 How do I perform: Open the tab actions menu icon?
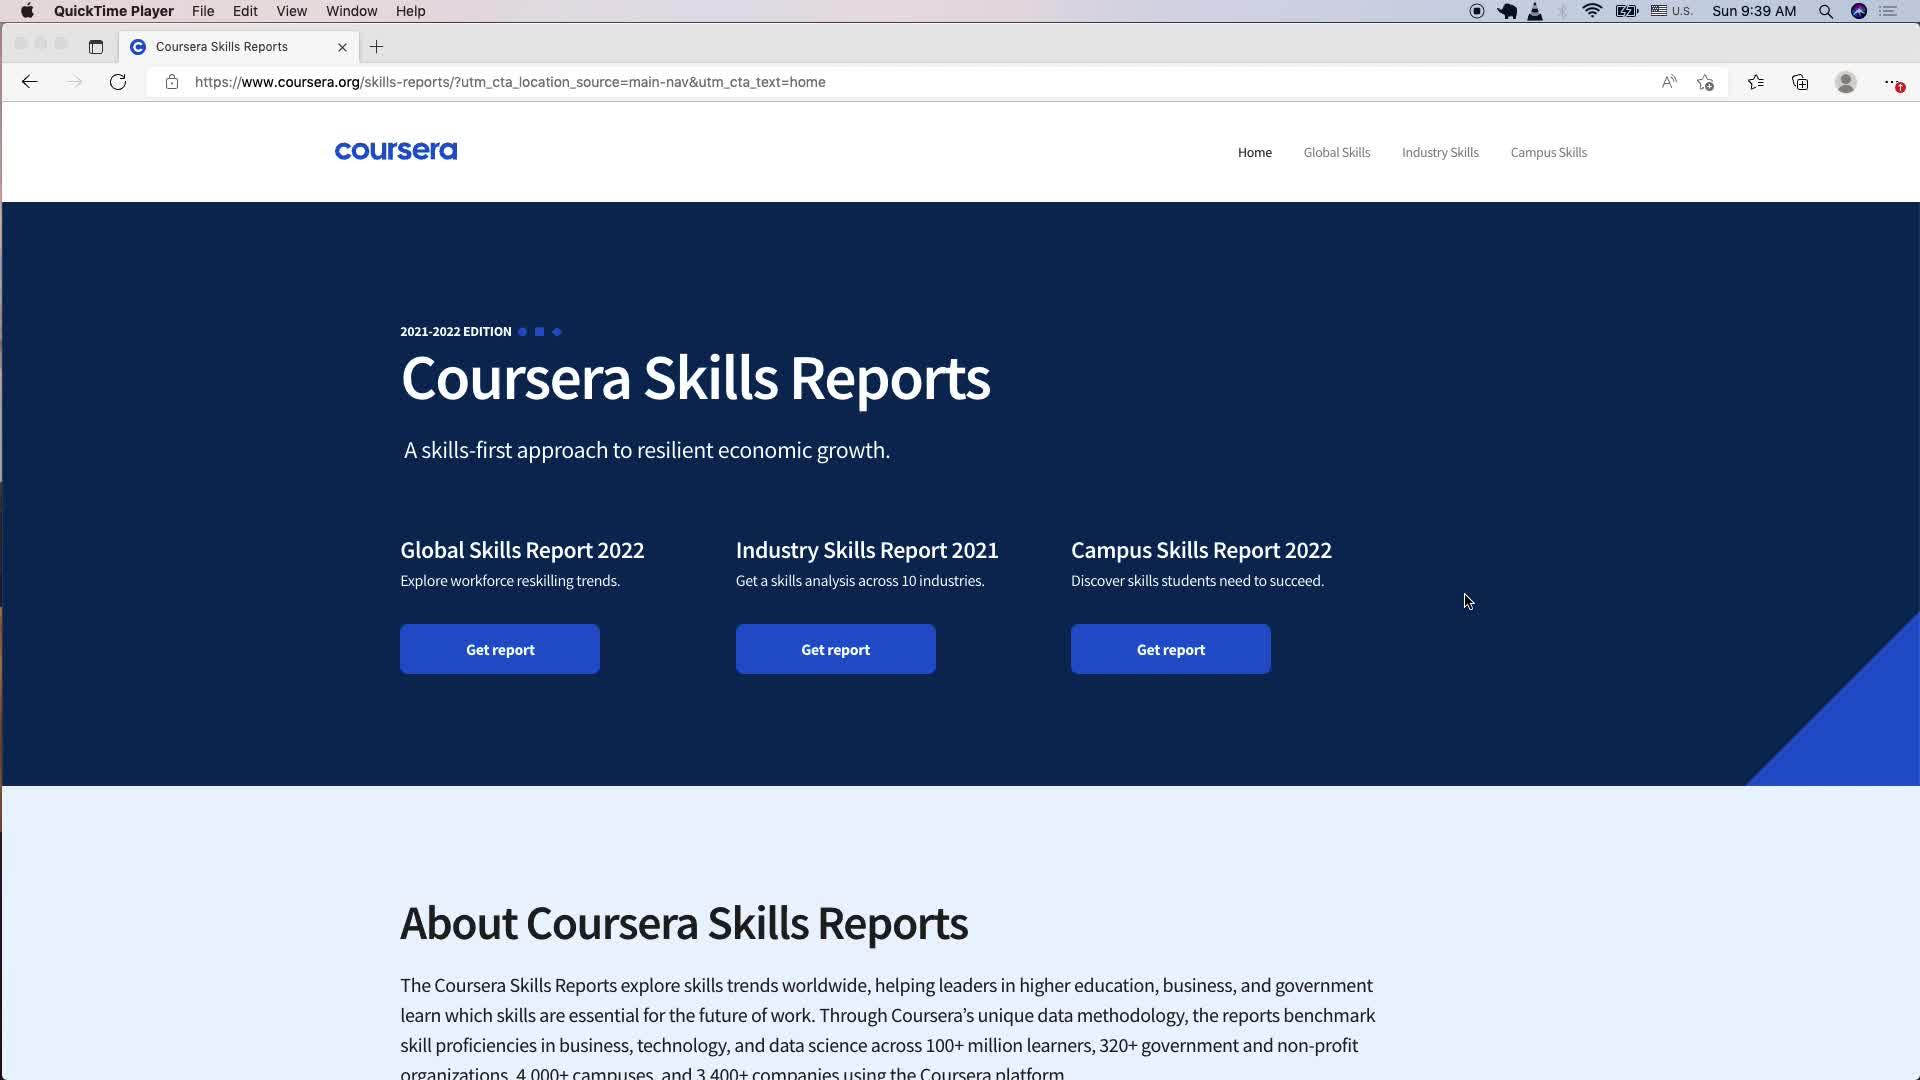[96, 47]
